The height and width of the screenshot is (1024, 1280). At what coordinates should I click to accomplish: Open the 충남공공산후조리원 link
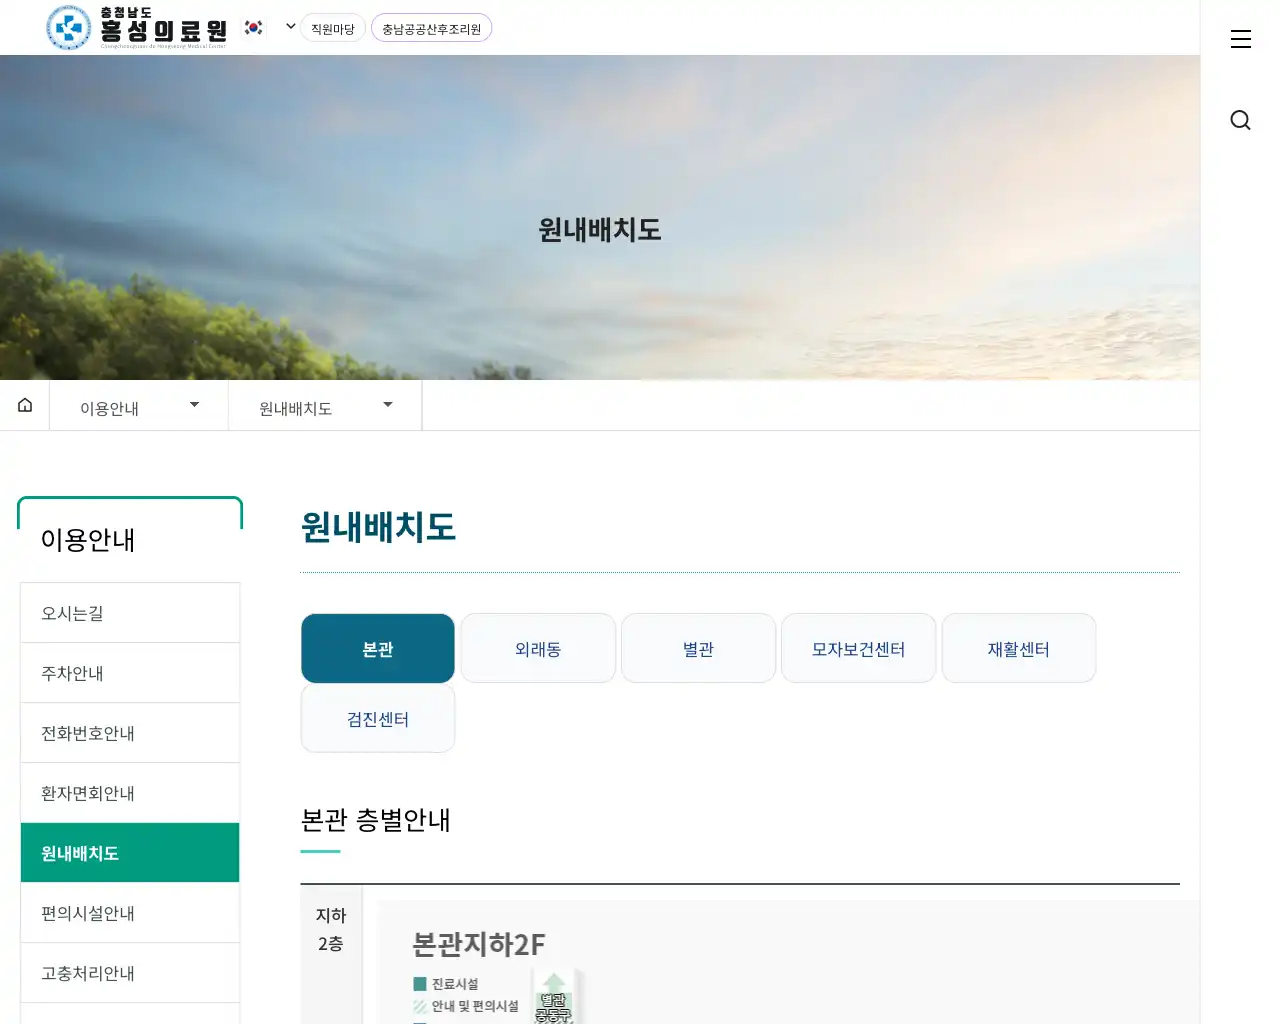pos(431,29)
